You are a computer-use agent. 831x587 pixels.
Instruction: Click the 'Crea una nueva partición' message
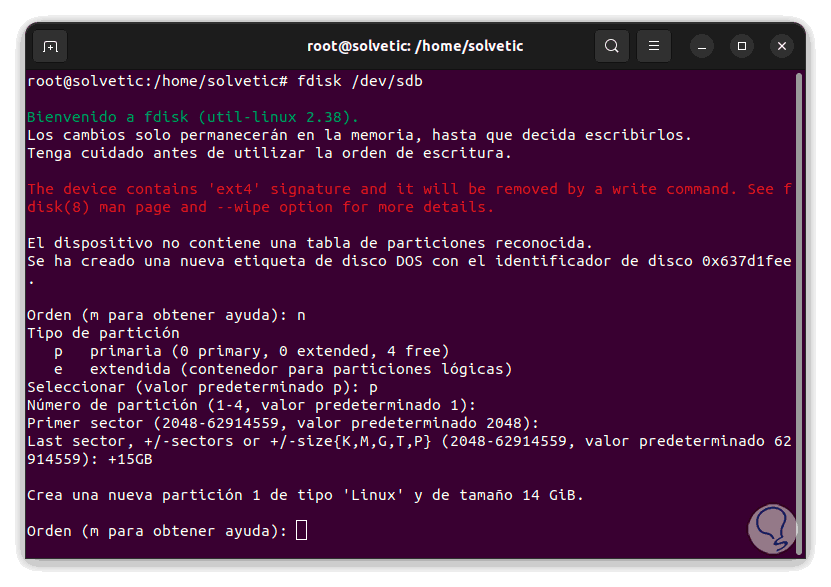click(x=304, y=494)
